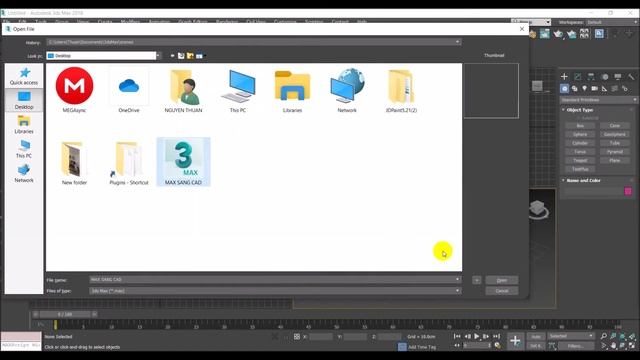Click the Teapot primitive button
The image size is (640, 360).
pos(580,160)
